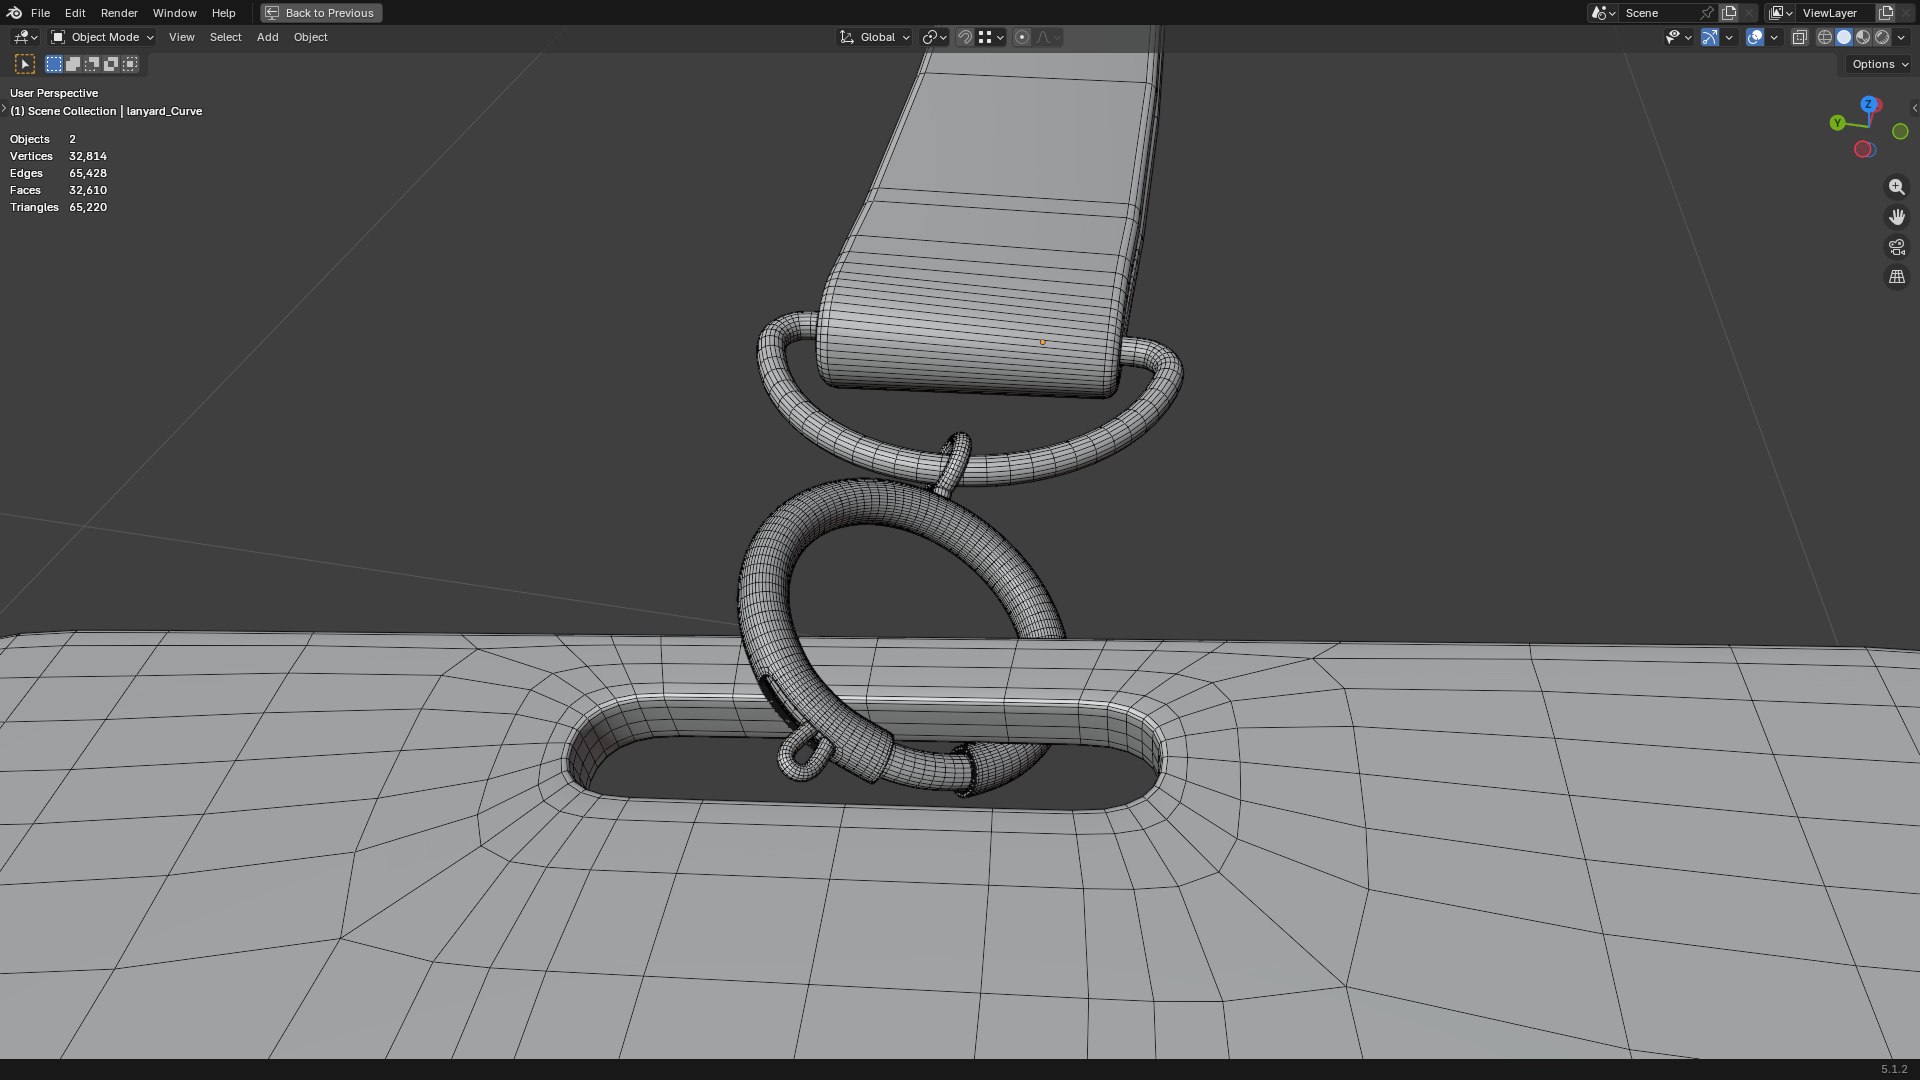Click the zoom magnifier icon in viewport
The height and width of the screenshot is (1080, 1920).
coord(1896,187)
